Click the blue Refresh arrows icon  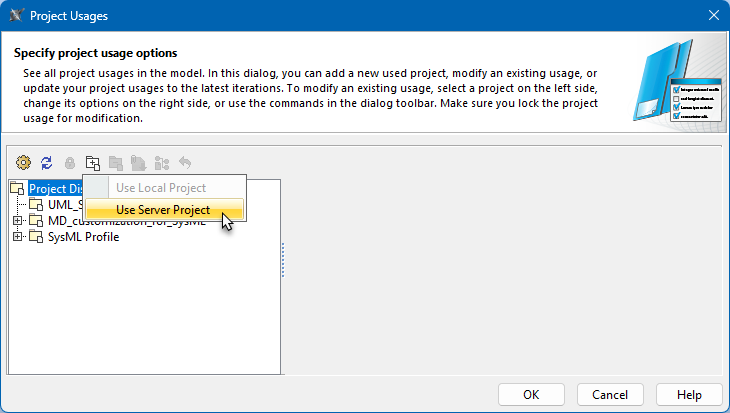pos(46,162)
